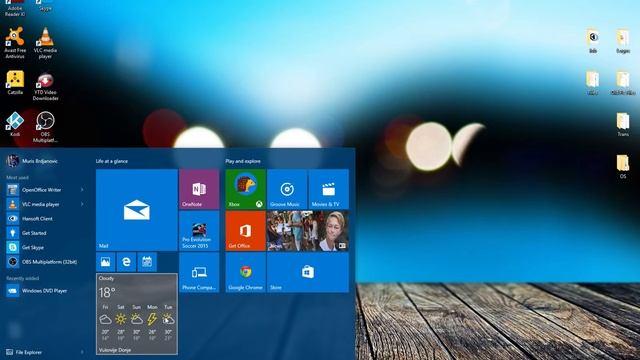640x360 pixels.
Task: Launch OBS Multiplatform (32bit) from list
Action: point(46,262)
